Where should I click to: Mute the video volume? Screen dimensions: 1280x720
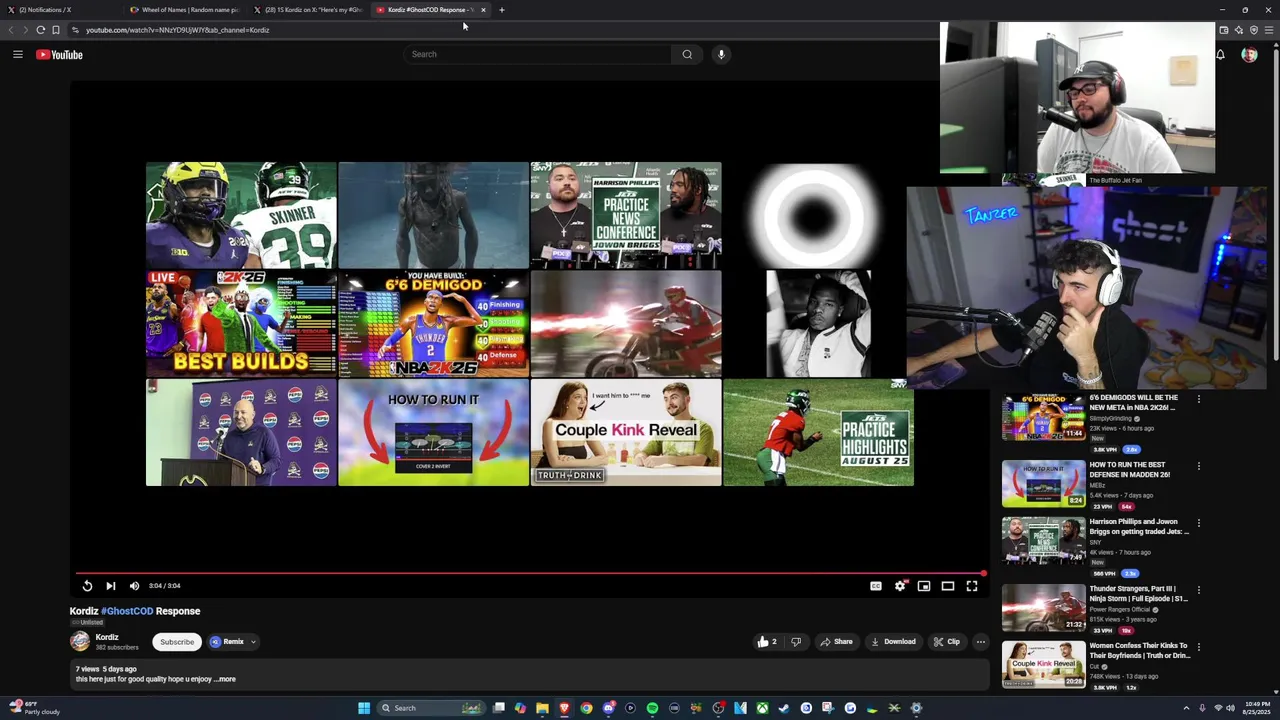tap(134, 586)
